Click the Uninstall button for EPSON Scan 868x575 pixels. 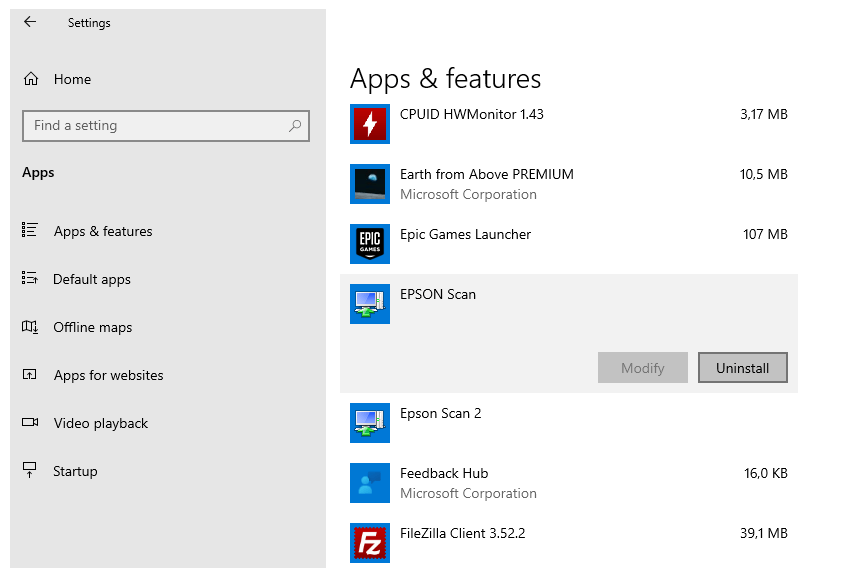[x=742, y=367]
